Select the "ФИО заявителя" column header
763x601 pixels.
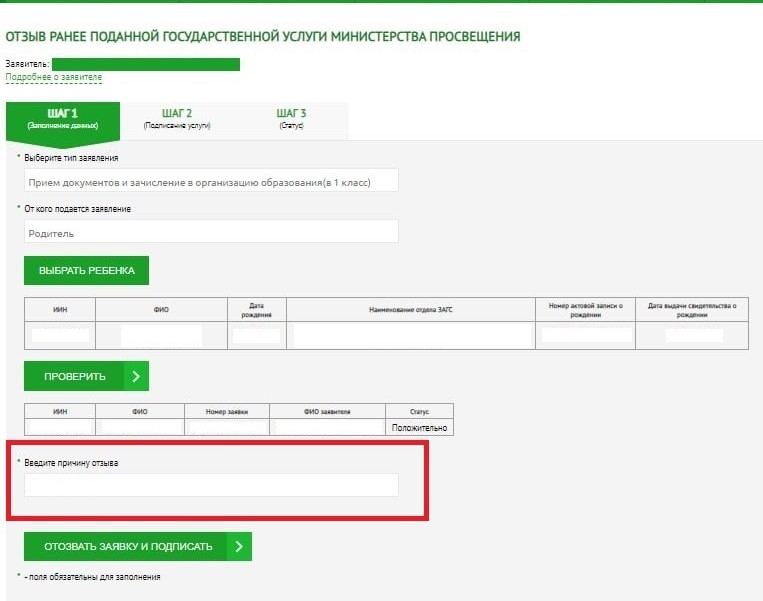(x=328, y=410)
